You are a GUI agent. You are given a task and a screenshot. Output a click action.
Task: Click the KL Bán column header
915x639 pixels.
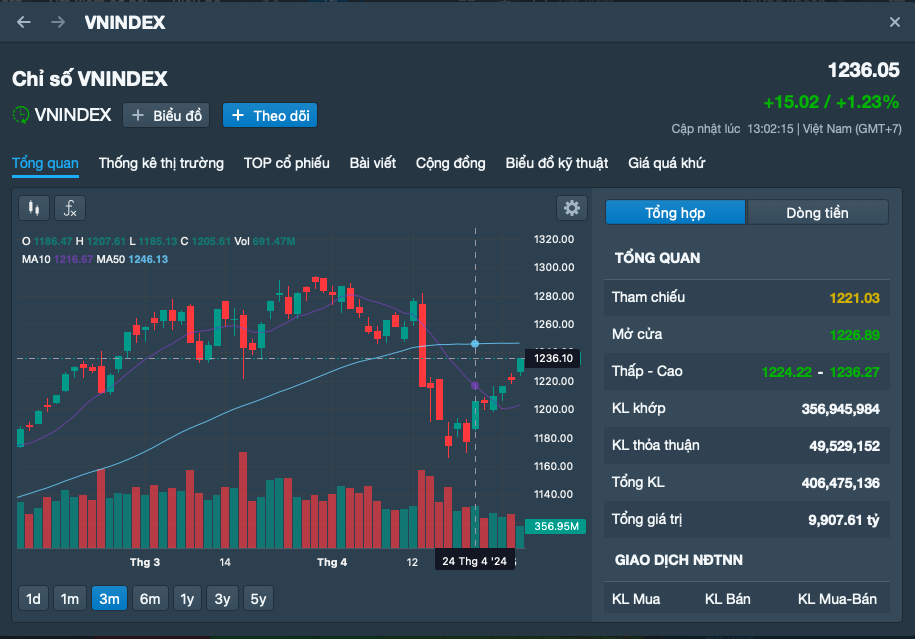(x=728, y=599)
